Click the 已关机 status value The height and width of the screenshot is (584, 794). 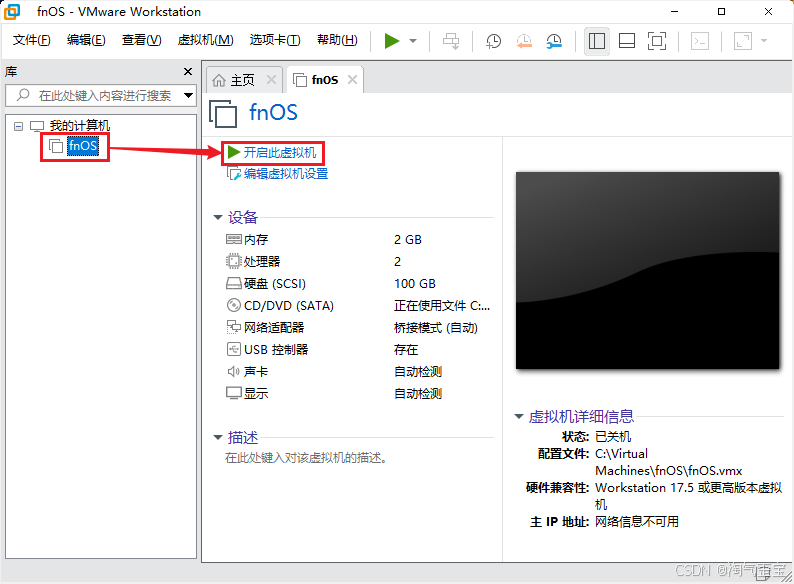tap(613, 437)
